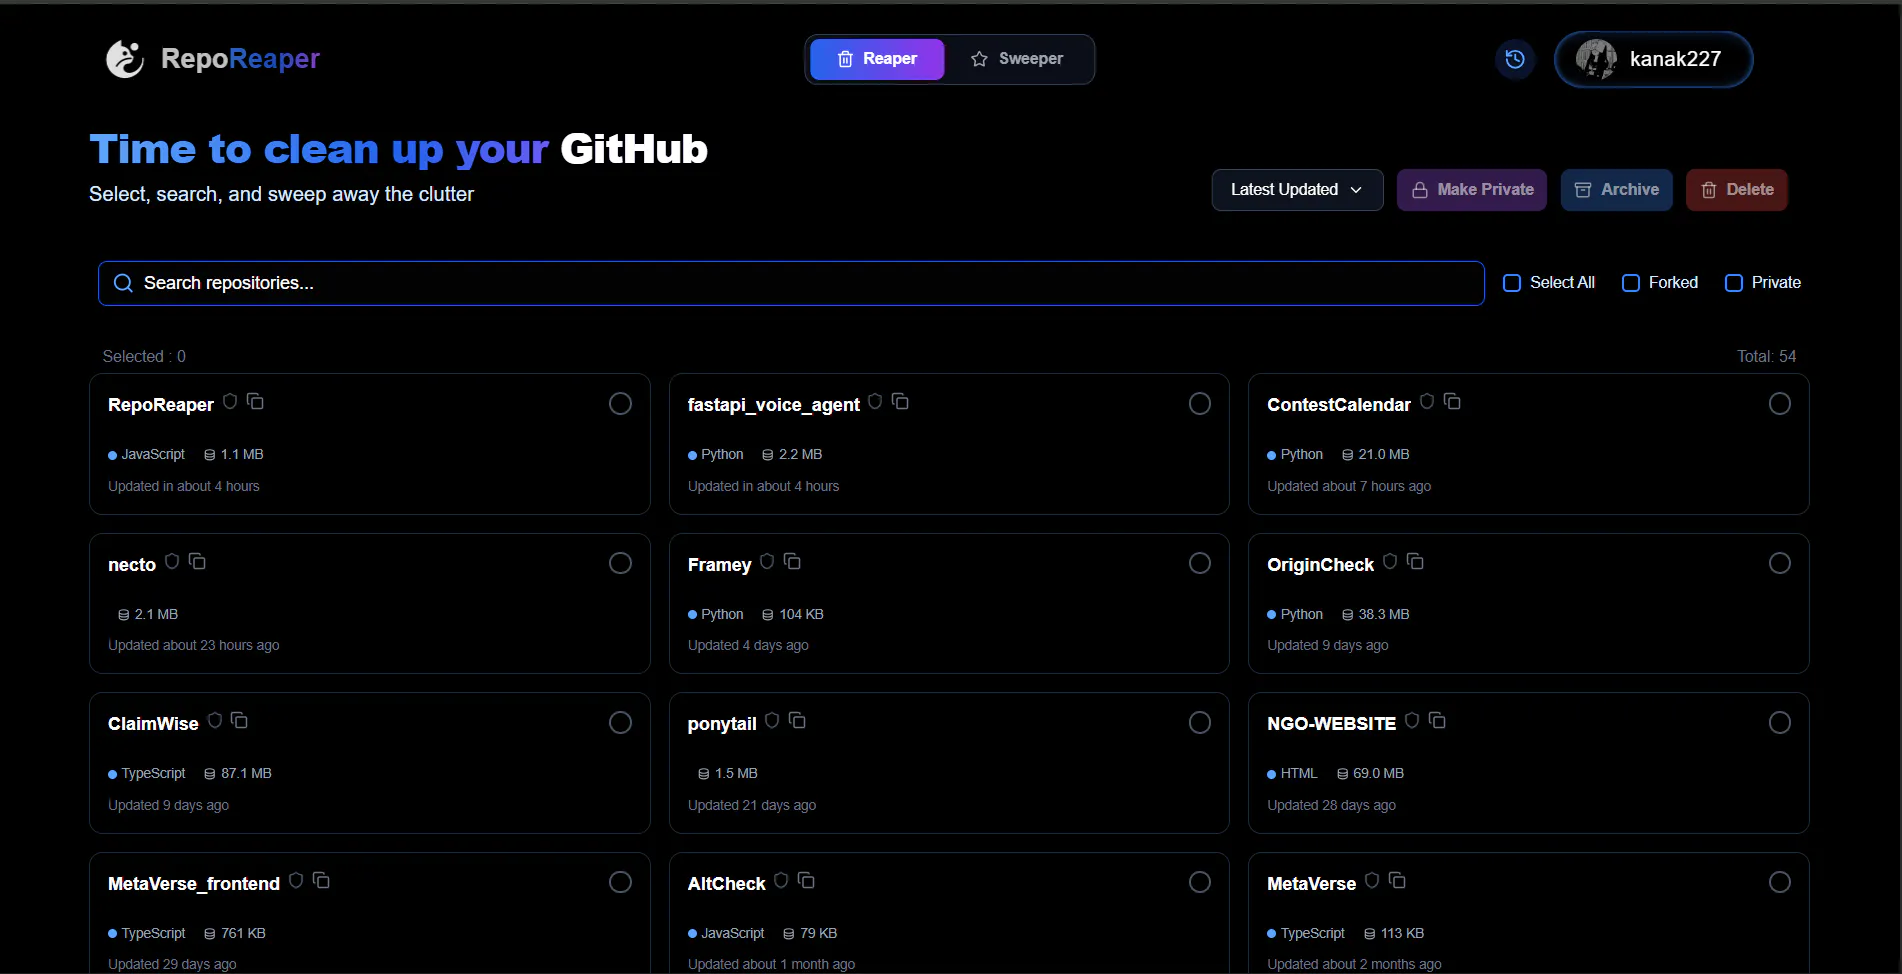
Task: Click the shield icon beside NGO-WEBSITE
Action: [x=1412, y=720]
